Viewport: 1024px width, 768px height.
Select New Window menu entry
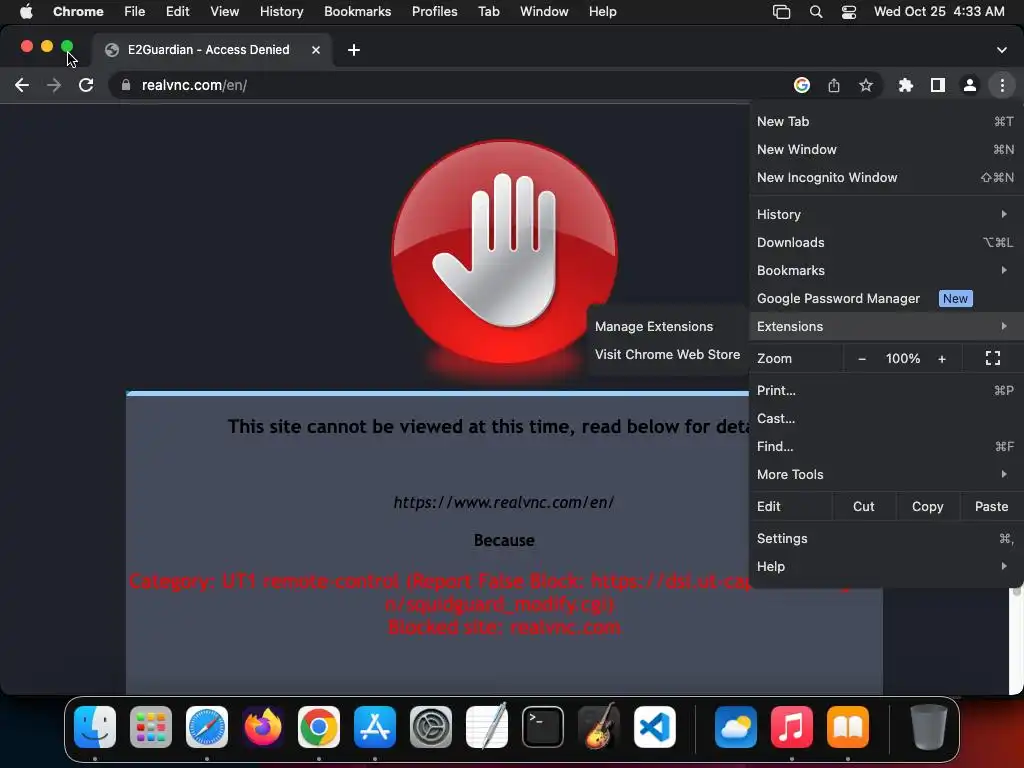tap(885, 150)
